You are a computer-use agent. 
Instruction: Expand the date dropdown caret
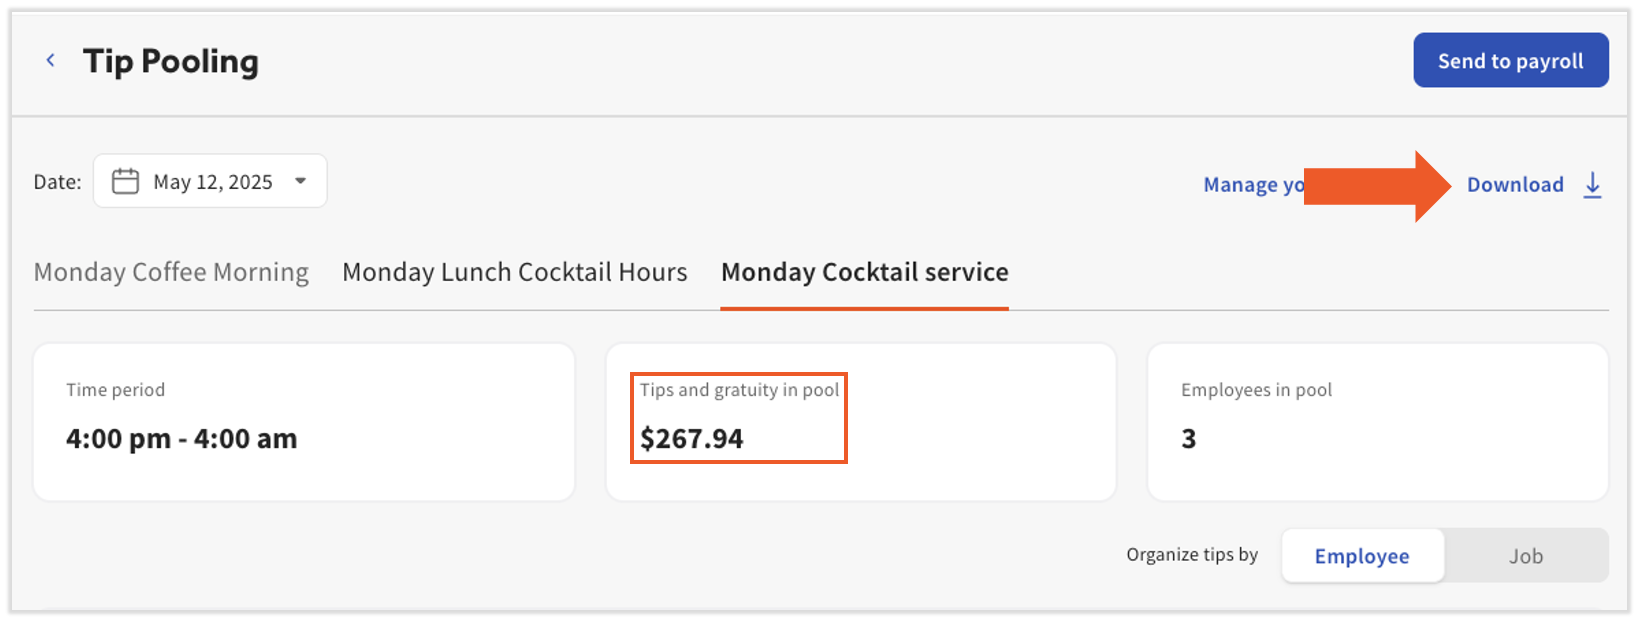(300, 181)
